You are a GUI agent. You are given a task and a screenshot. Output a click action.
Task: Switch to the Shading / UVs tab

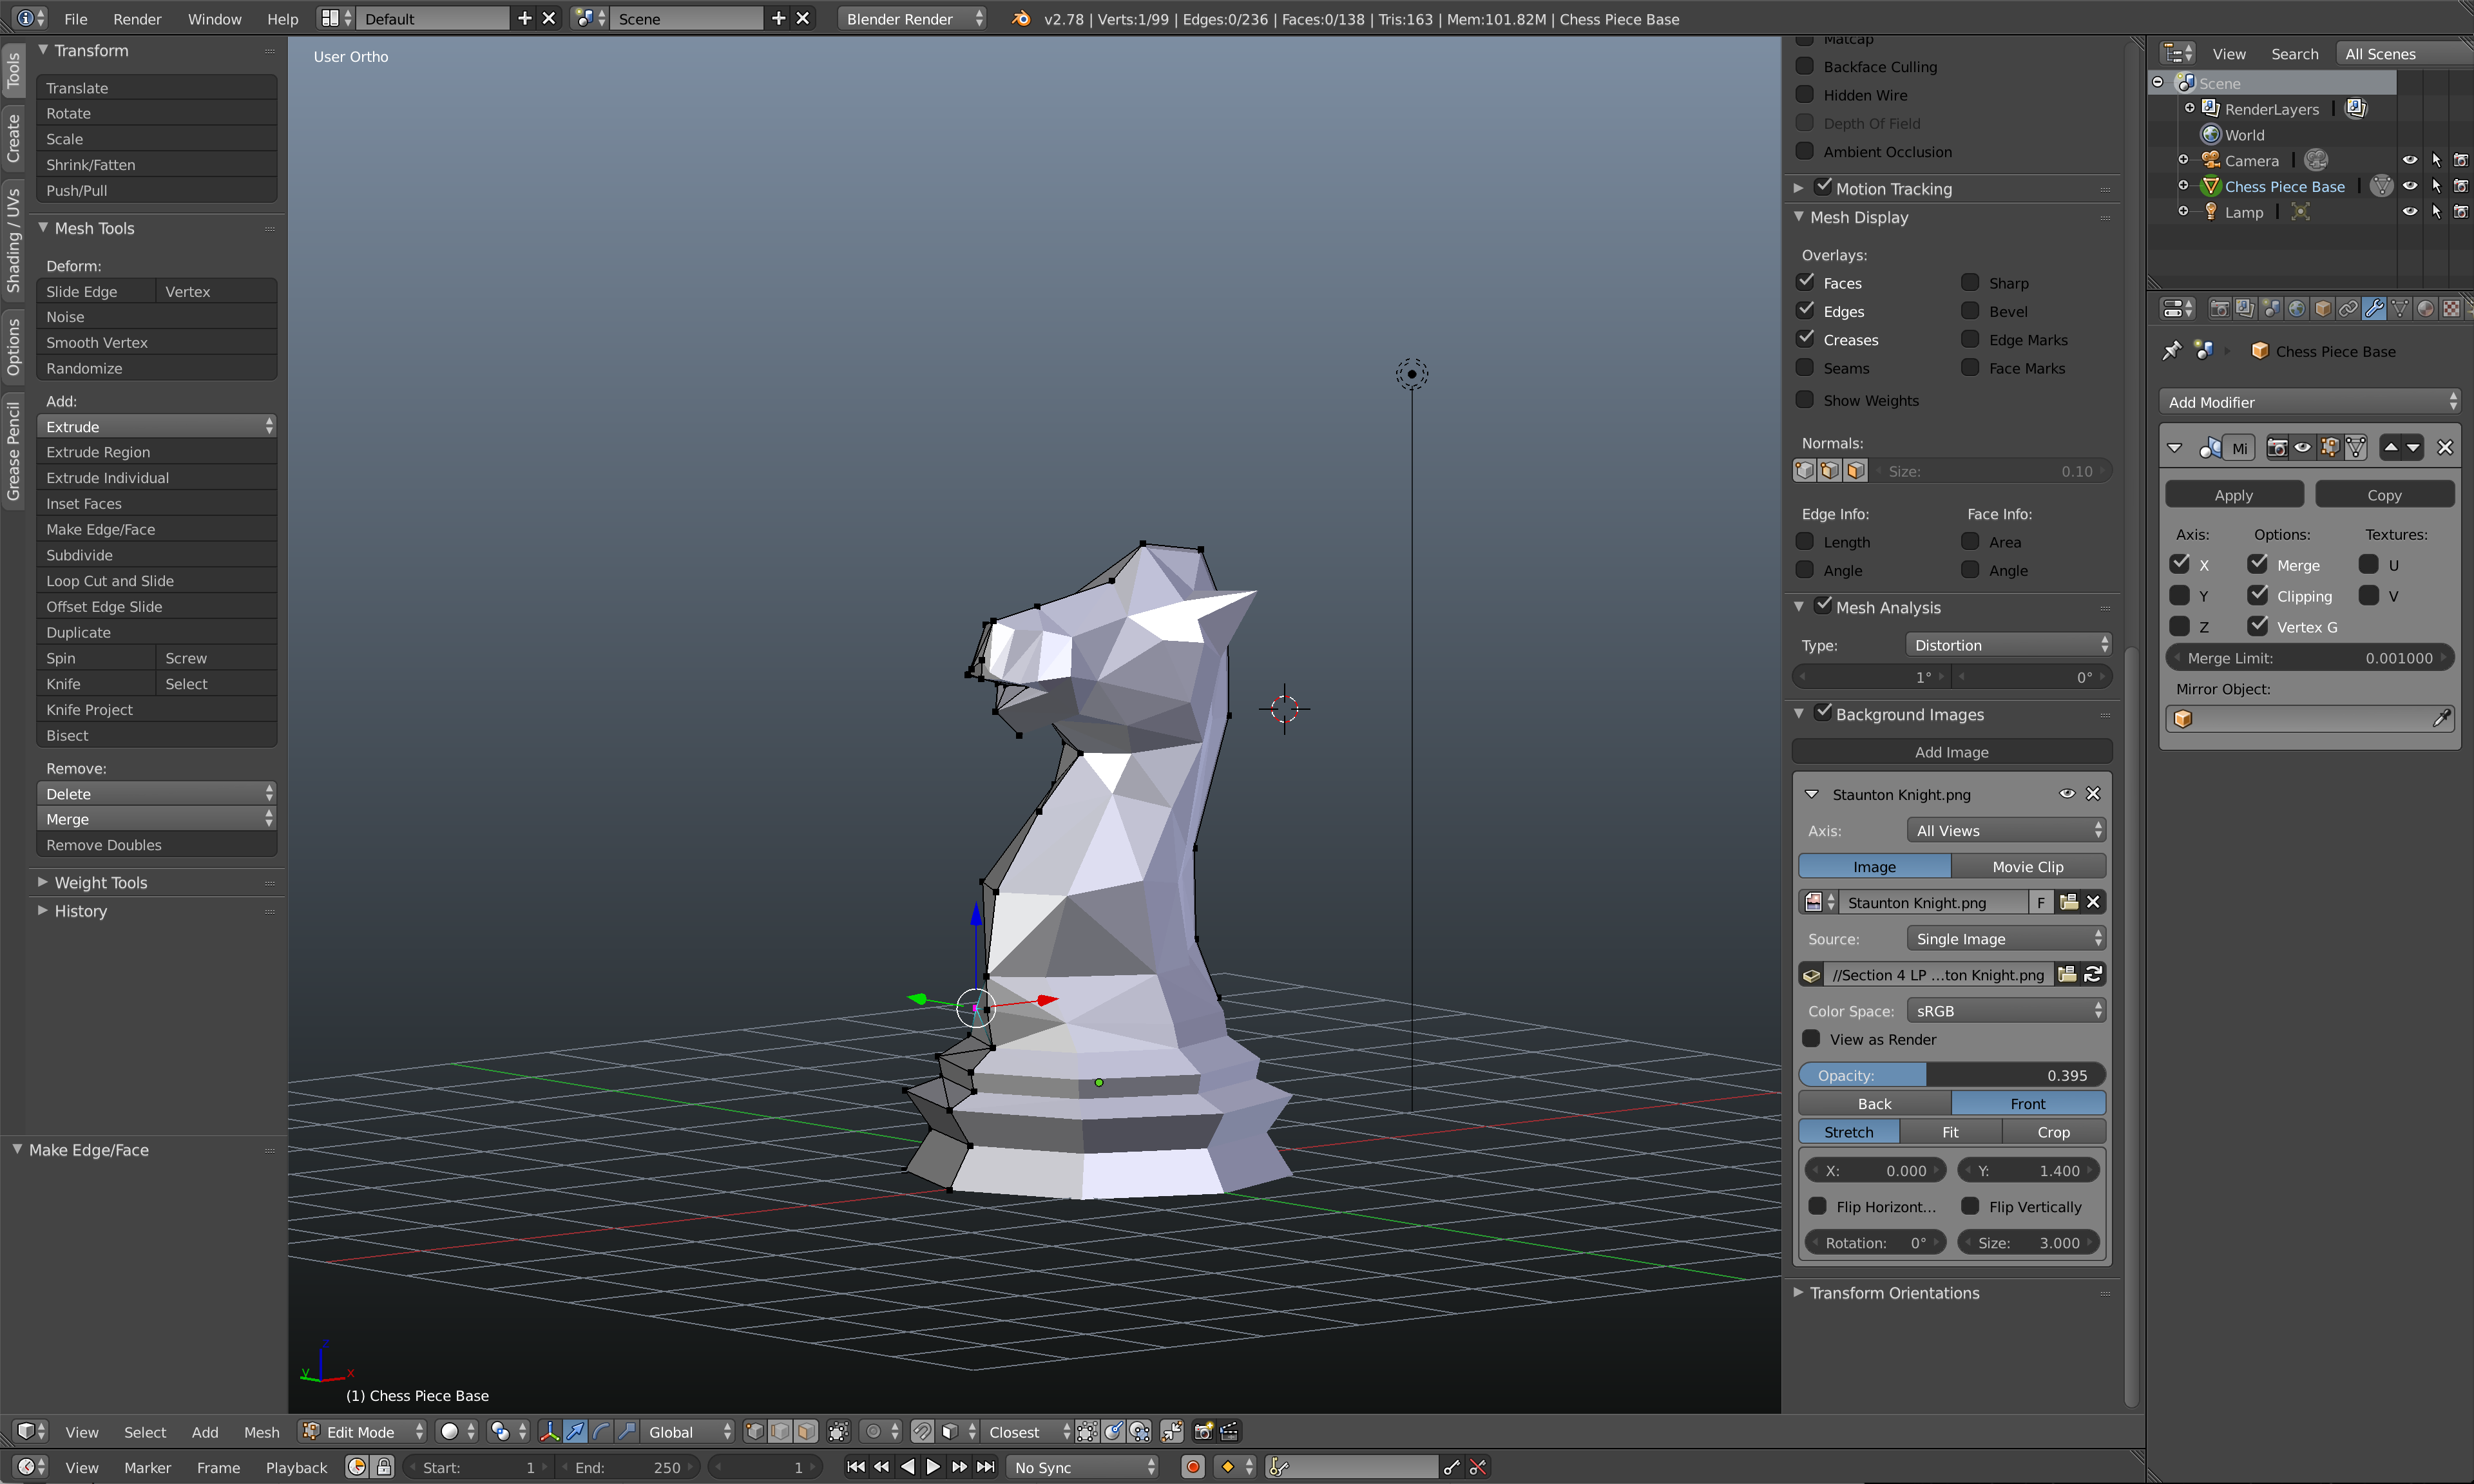tap(13, 241)
